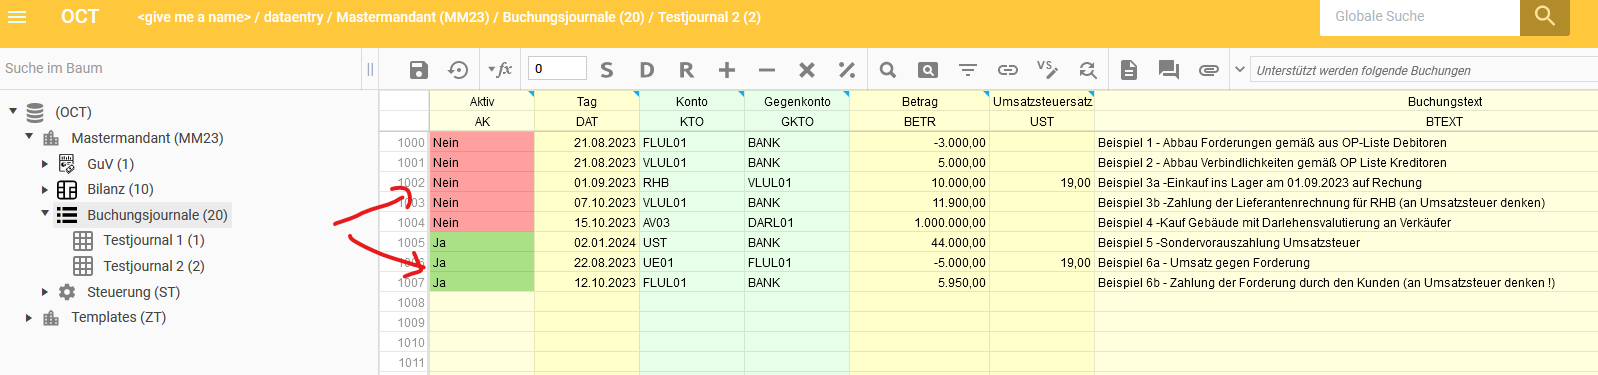Click the save disk icon
The width and height of the screenshot is (1598, 375).
pos(419,70)
